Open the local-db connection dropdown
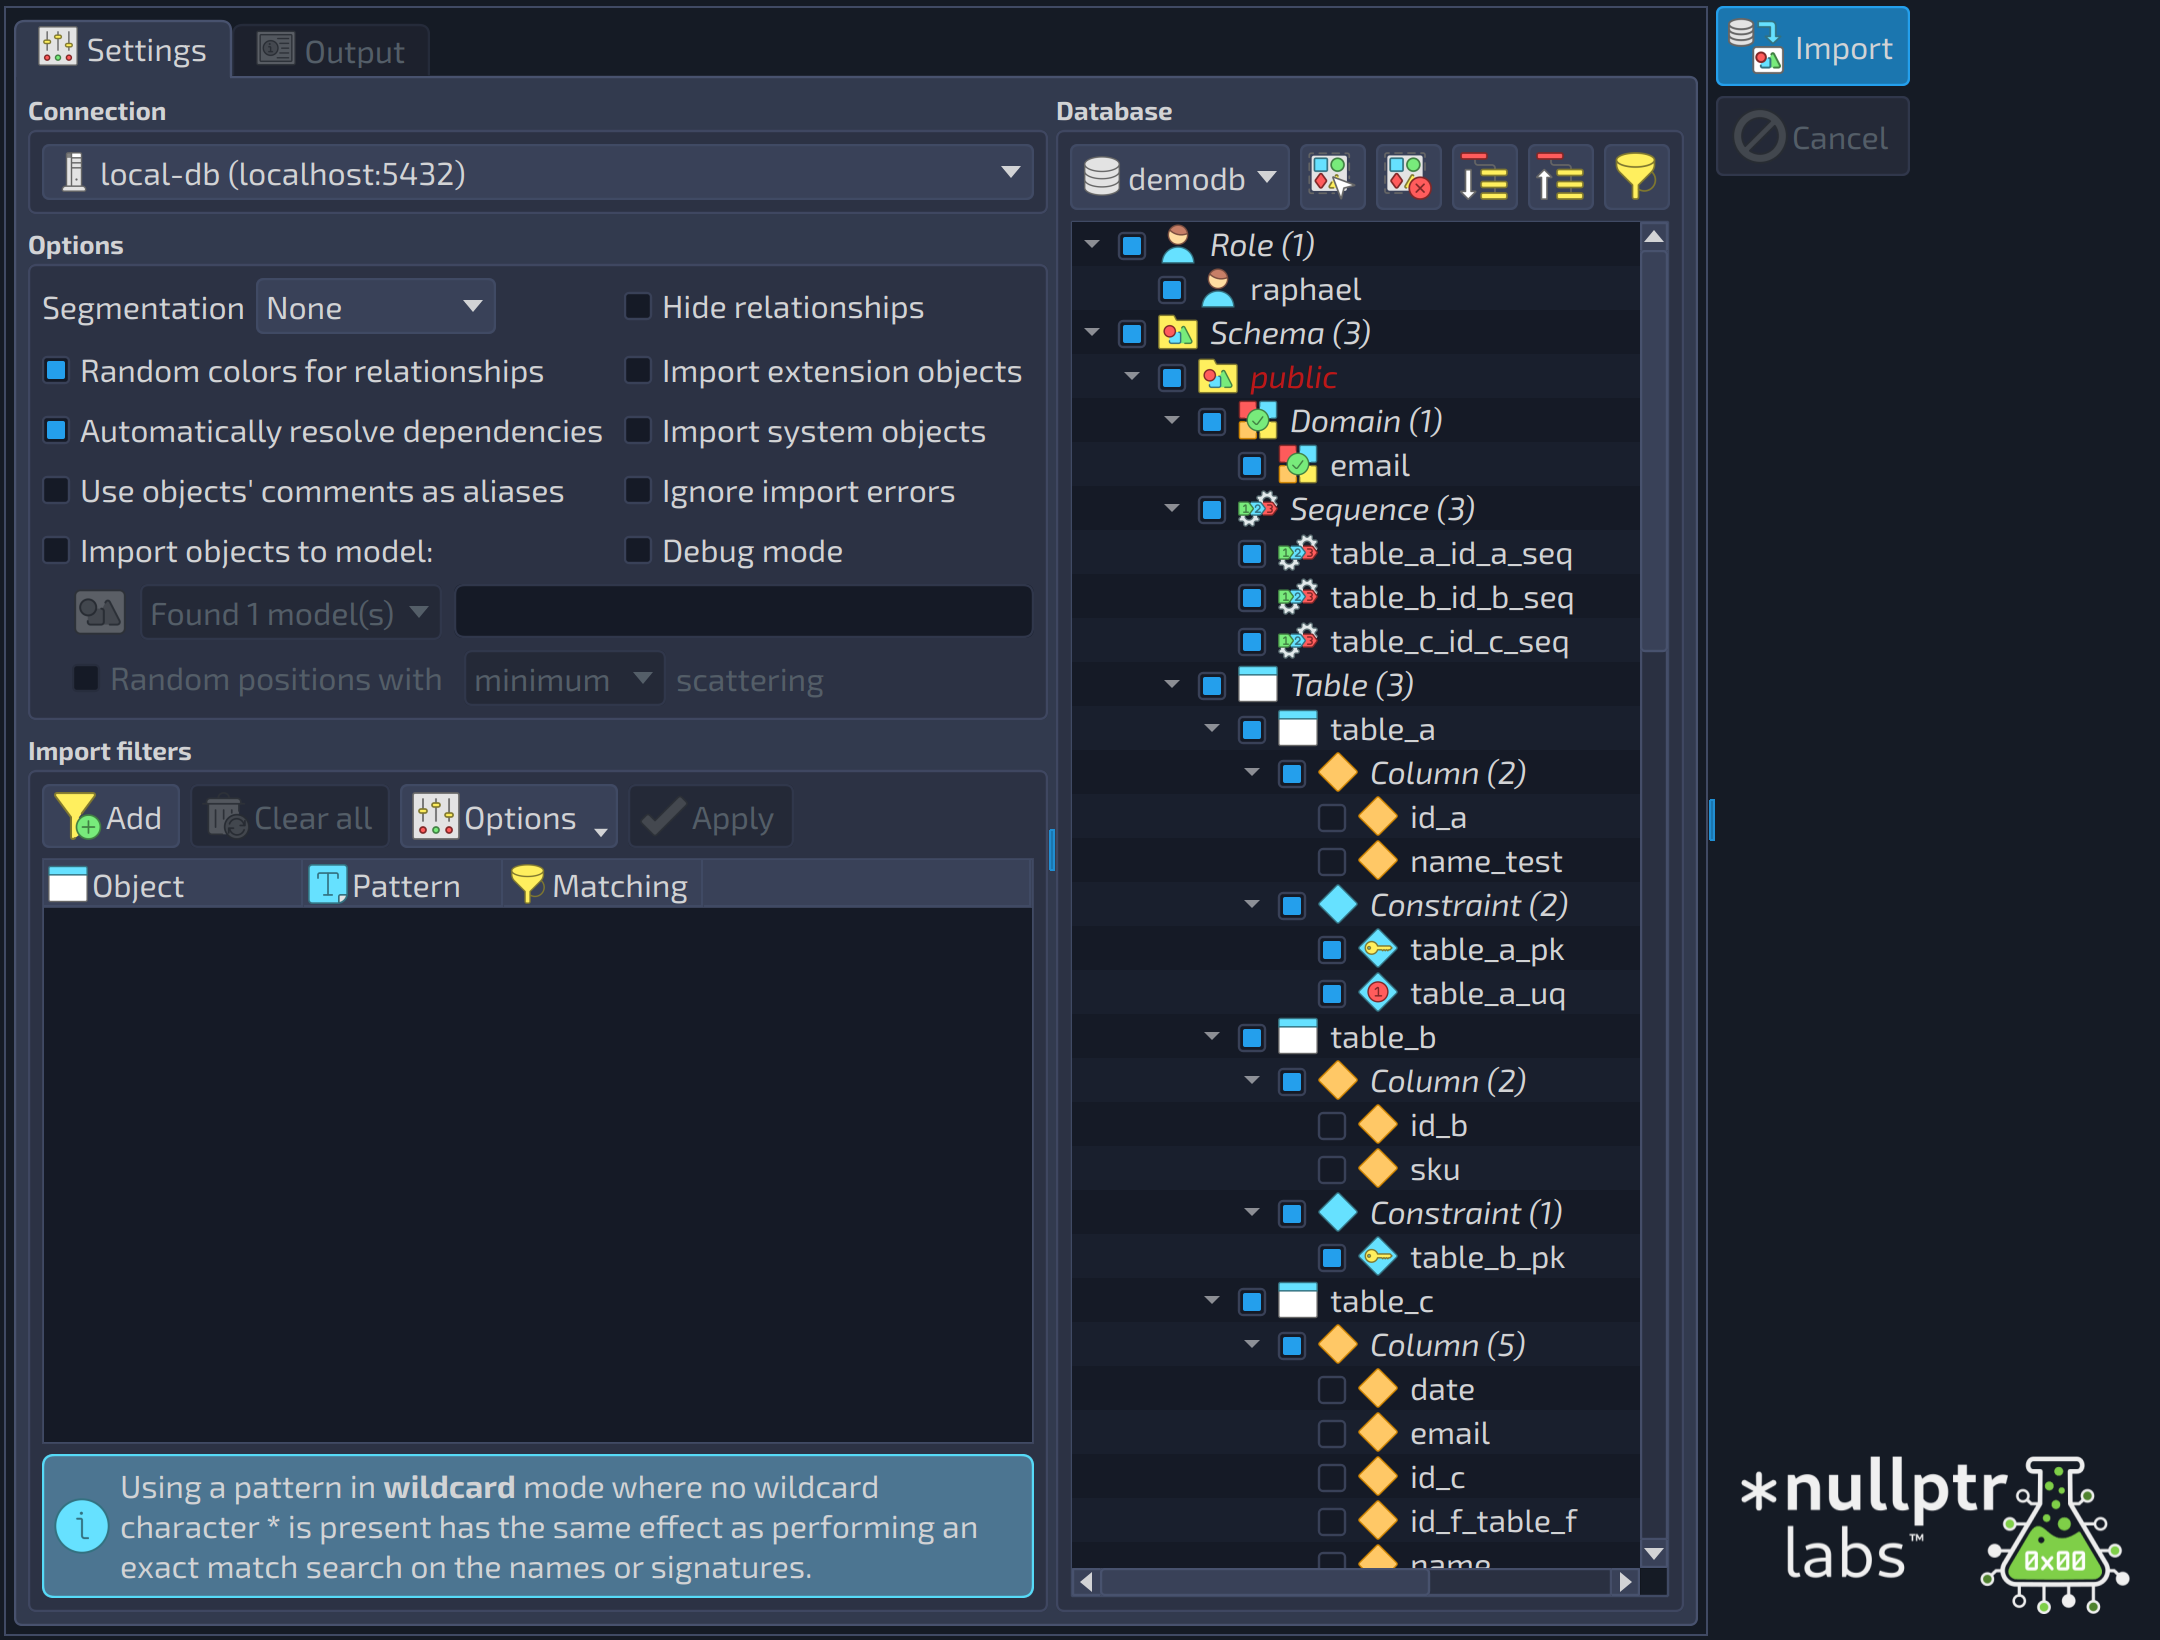This screenshot has height=1640, width=2160. point(538,173)
